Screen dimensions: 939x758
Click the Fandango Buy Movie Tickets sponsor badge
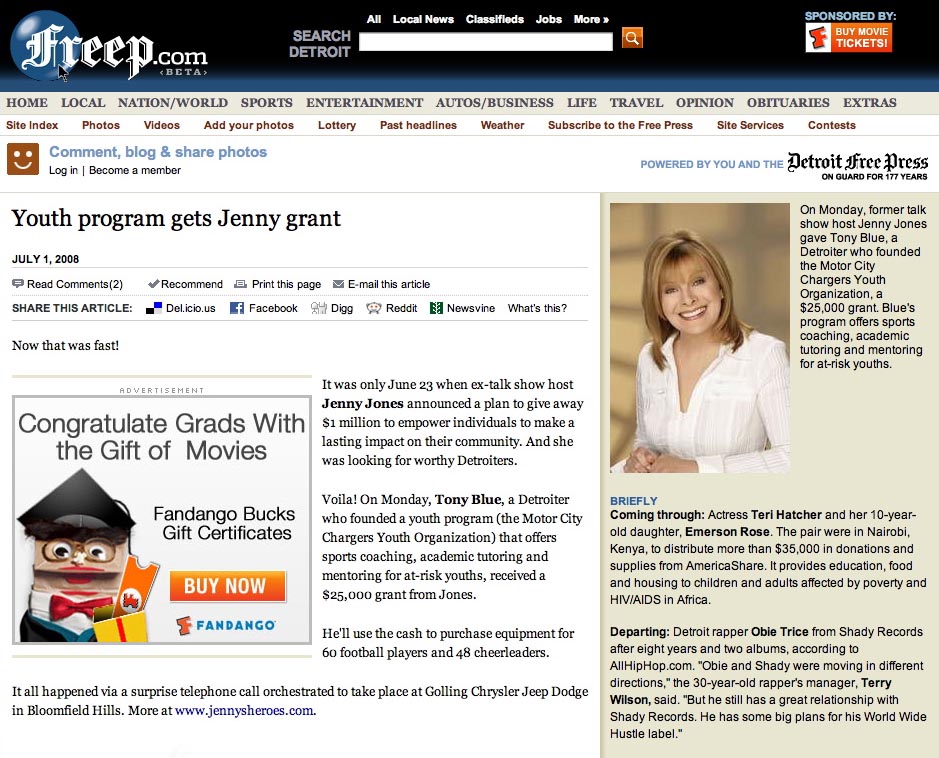(849, 38)
